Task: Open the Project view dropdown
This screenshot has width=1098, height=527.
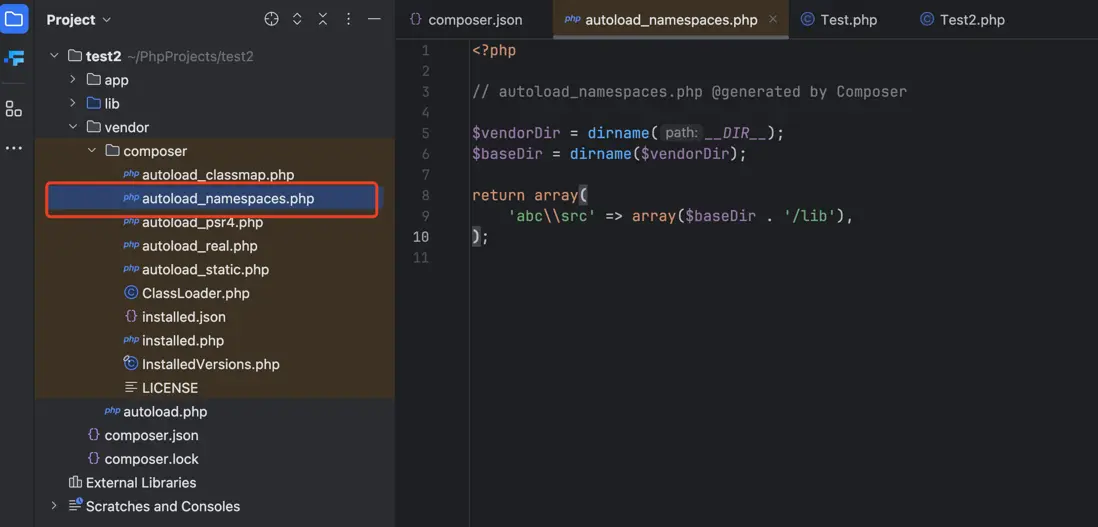Action: (78, 20)
